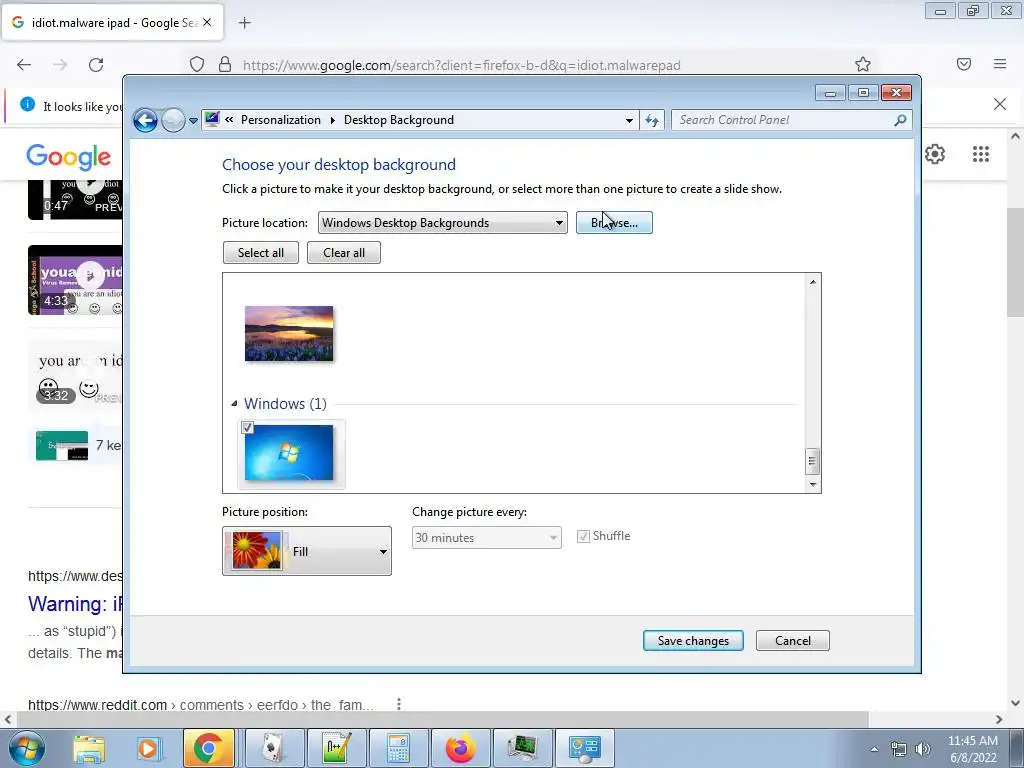Refresh the Control Panel address bar
The image size is (1024, 768).
[652, 120]
